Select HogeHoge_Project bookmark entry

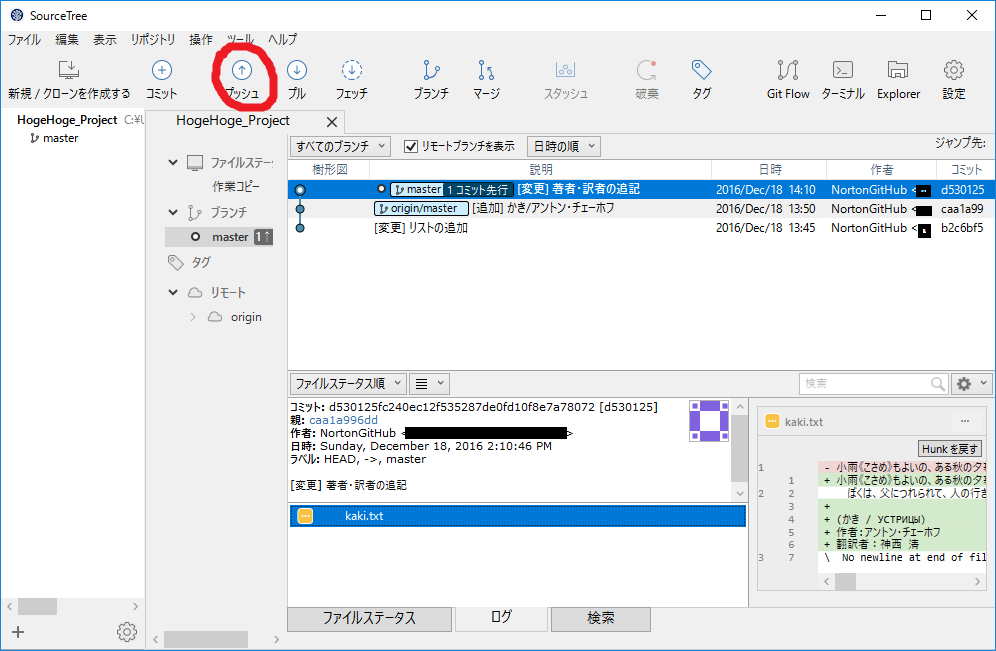coord(67,120)
